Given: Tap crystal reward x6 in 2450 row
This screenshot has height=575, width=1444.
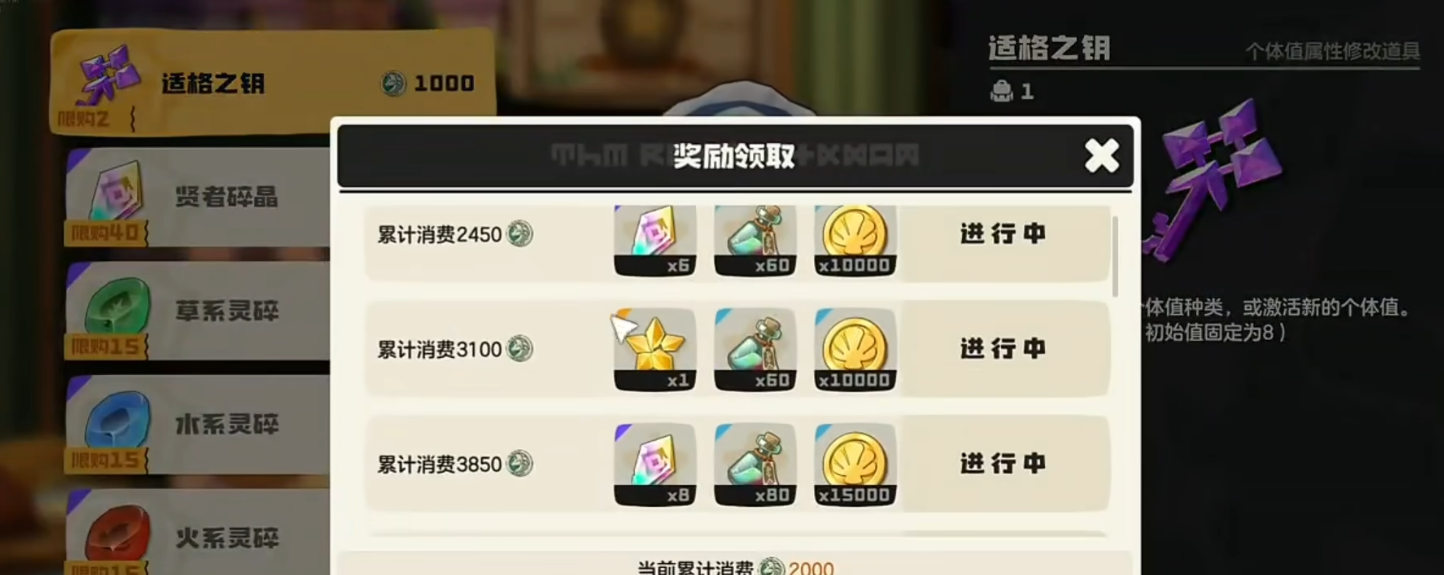Looking at the screenshot, I should 655,240.
